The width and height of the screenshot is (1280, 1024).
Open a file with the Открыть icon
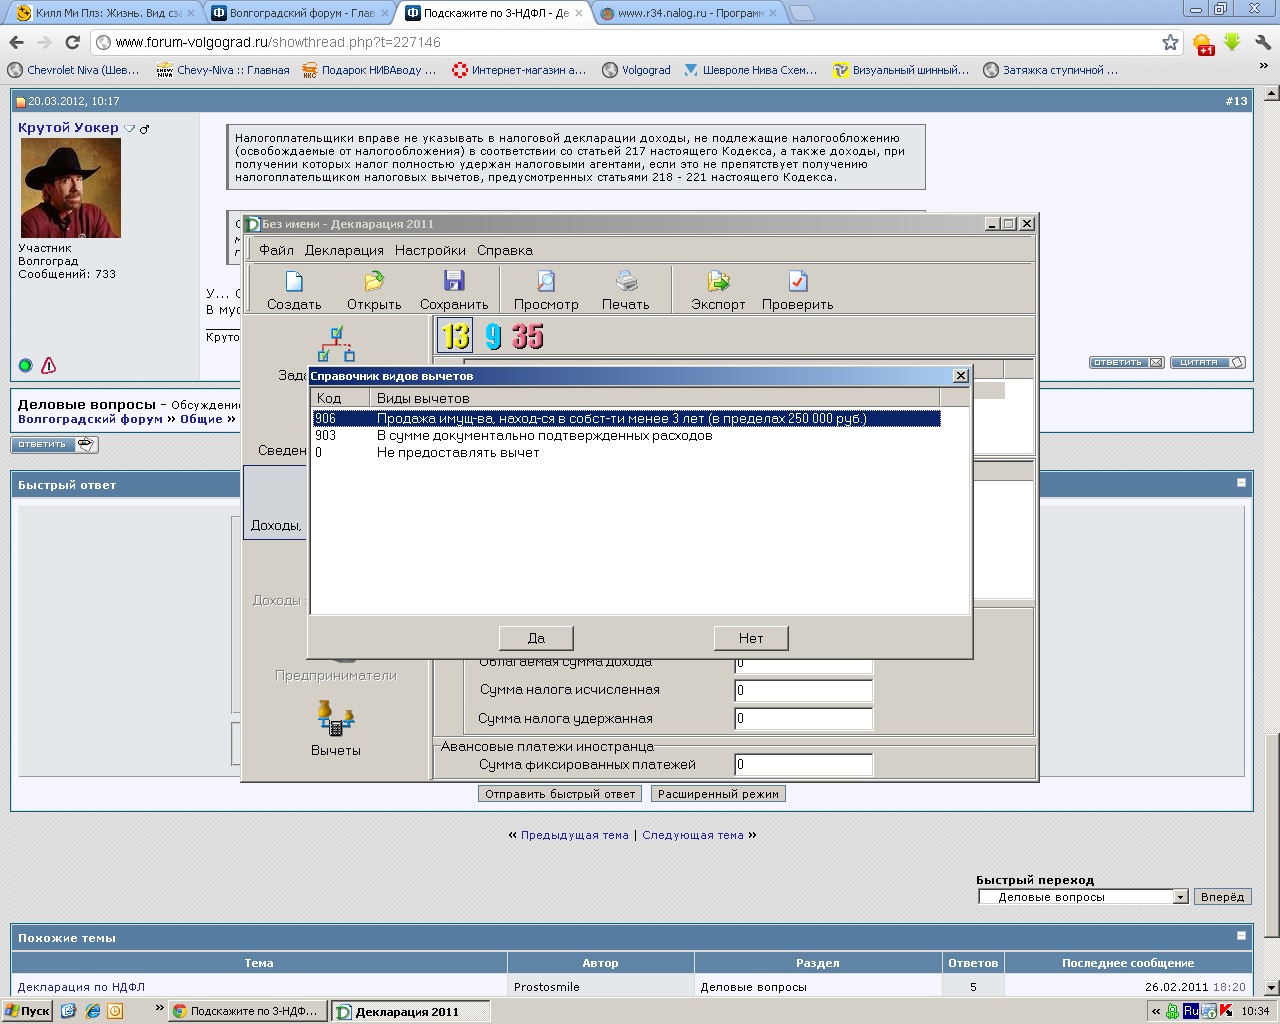click(374, 281)
